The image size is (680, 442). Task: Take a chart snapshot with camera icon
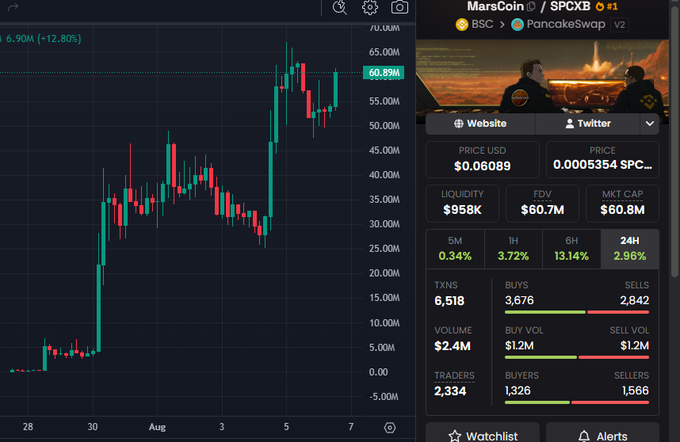click(399, 7)
